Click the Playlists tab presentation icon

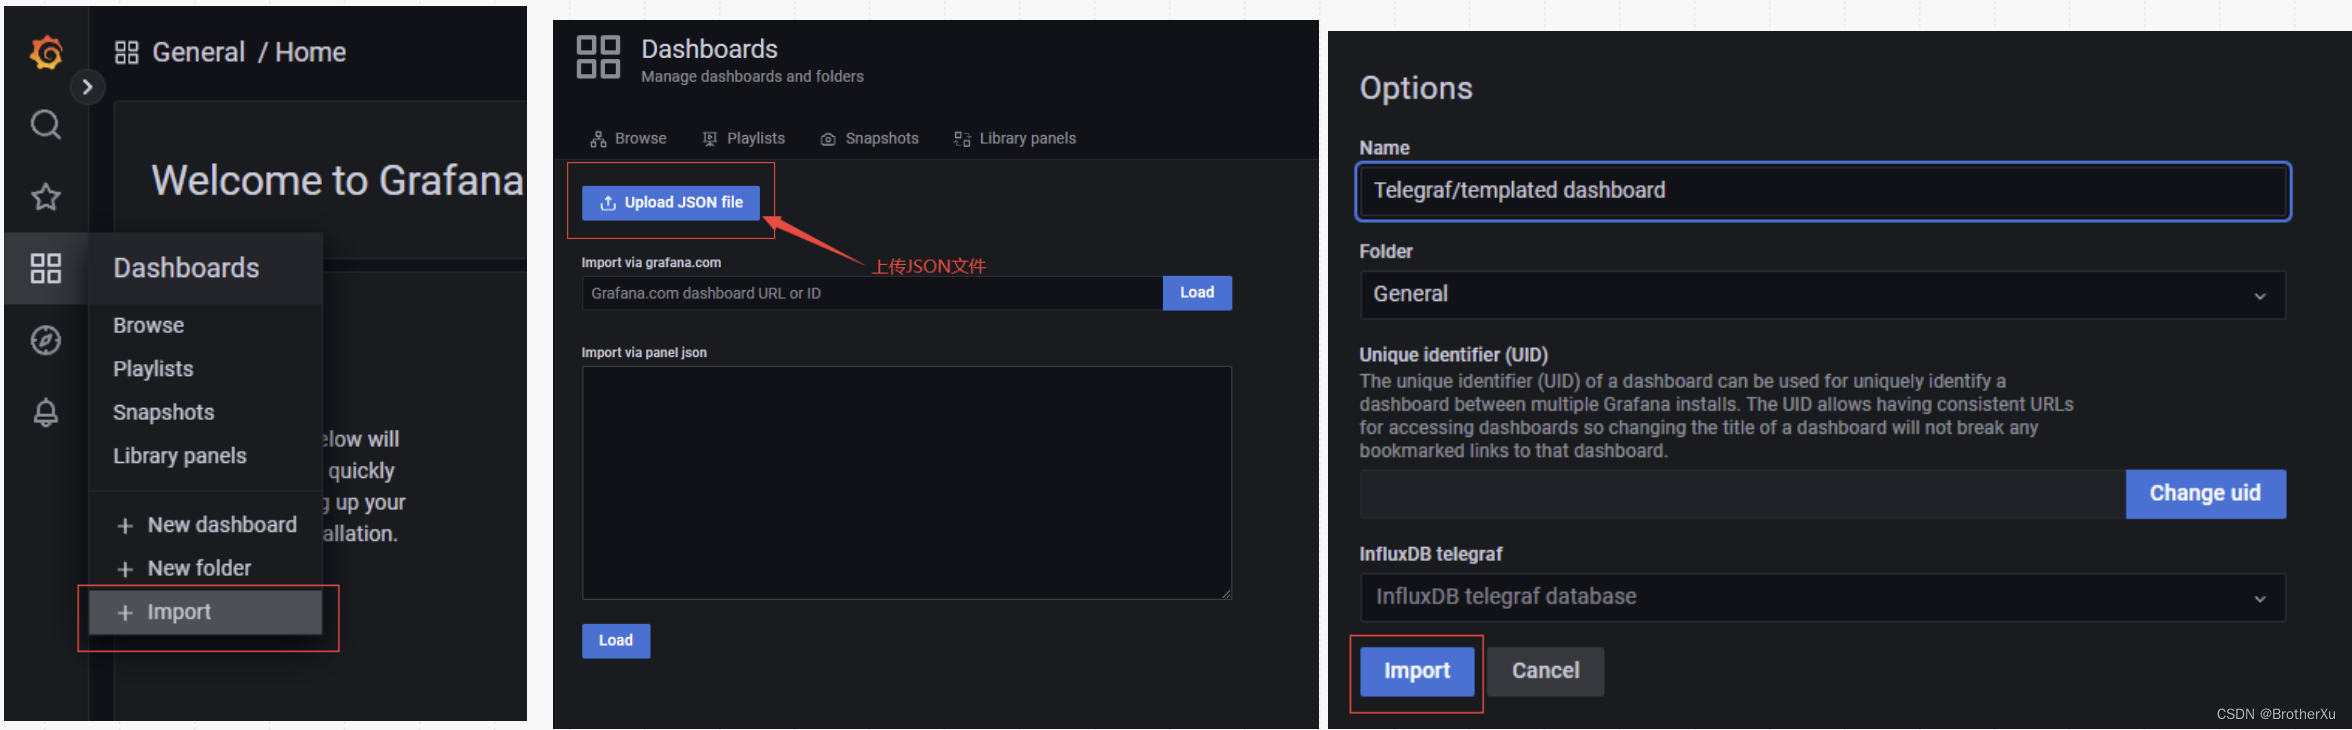point(710,139)
